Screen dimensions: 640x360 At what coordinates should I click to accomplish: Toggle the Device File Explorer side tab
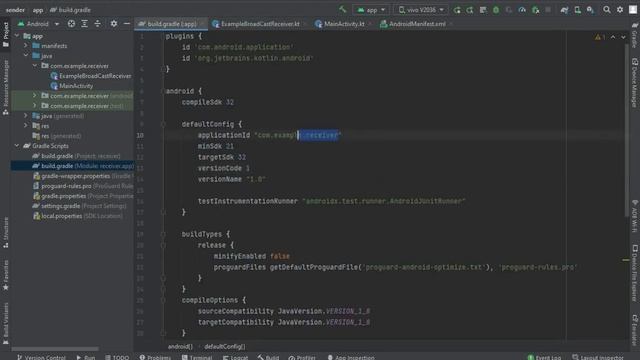tap(635, 273)
